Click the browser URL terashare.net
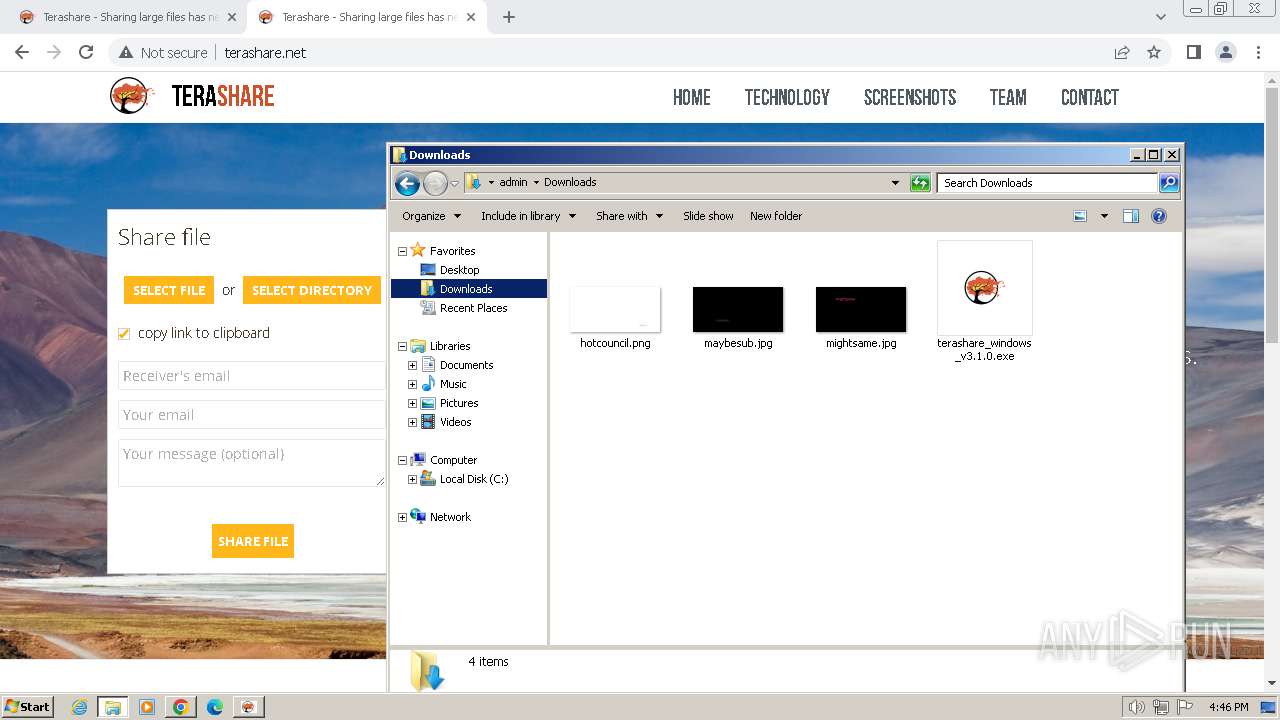Image resolution: width=1280 pixels, height=720 pixels. 265,53
